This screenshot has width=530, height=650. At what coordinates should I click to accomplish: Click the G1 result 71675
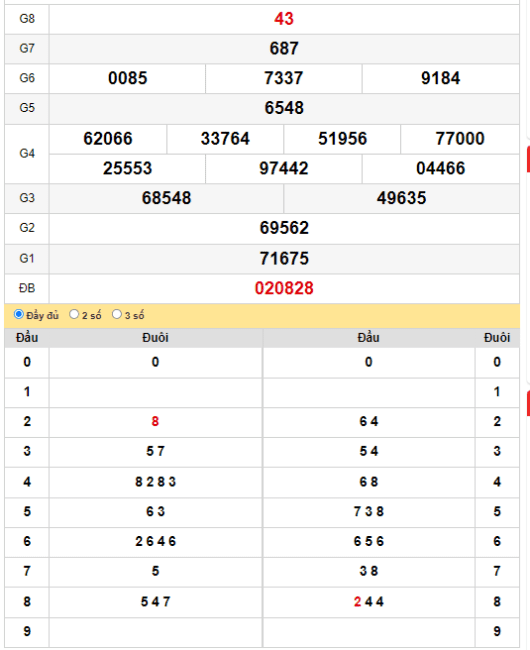284,259
